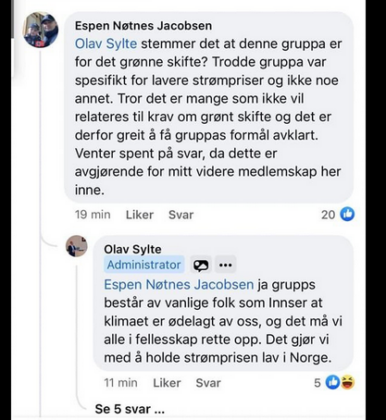The width and height of the screenshot is (386, 420).
Task: Like Espen's comment using 'Liker'
Action: click(140, 215)
